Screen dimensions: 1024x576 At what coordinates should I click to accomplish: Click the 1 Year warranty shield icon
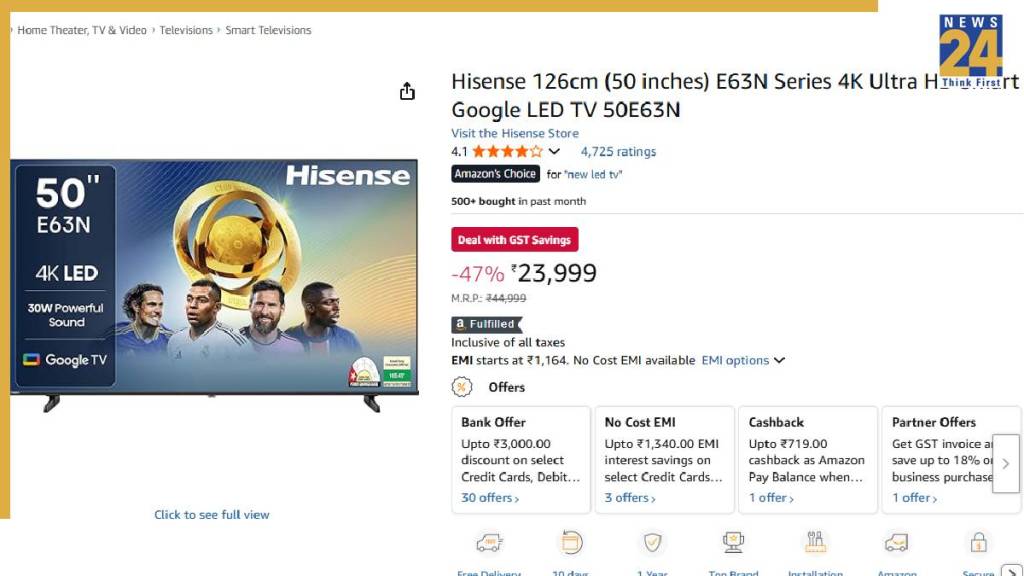point(653,543)
